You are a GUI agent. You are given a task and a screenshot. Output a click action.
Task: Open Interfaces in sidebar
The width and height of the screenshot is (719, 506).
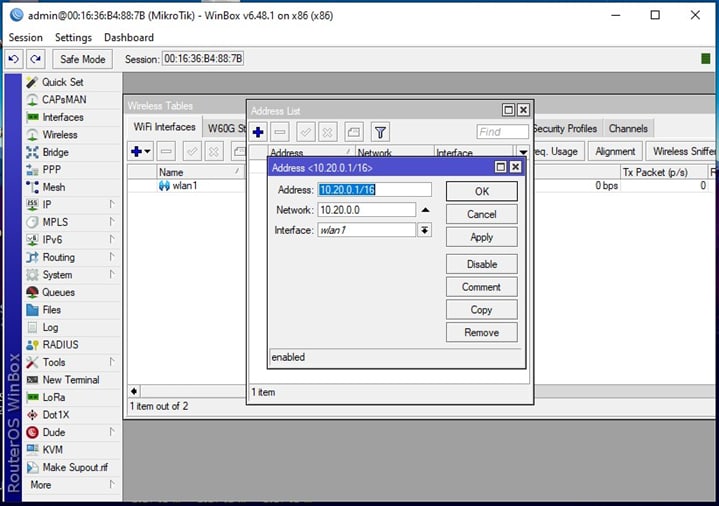click(63, 117)
